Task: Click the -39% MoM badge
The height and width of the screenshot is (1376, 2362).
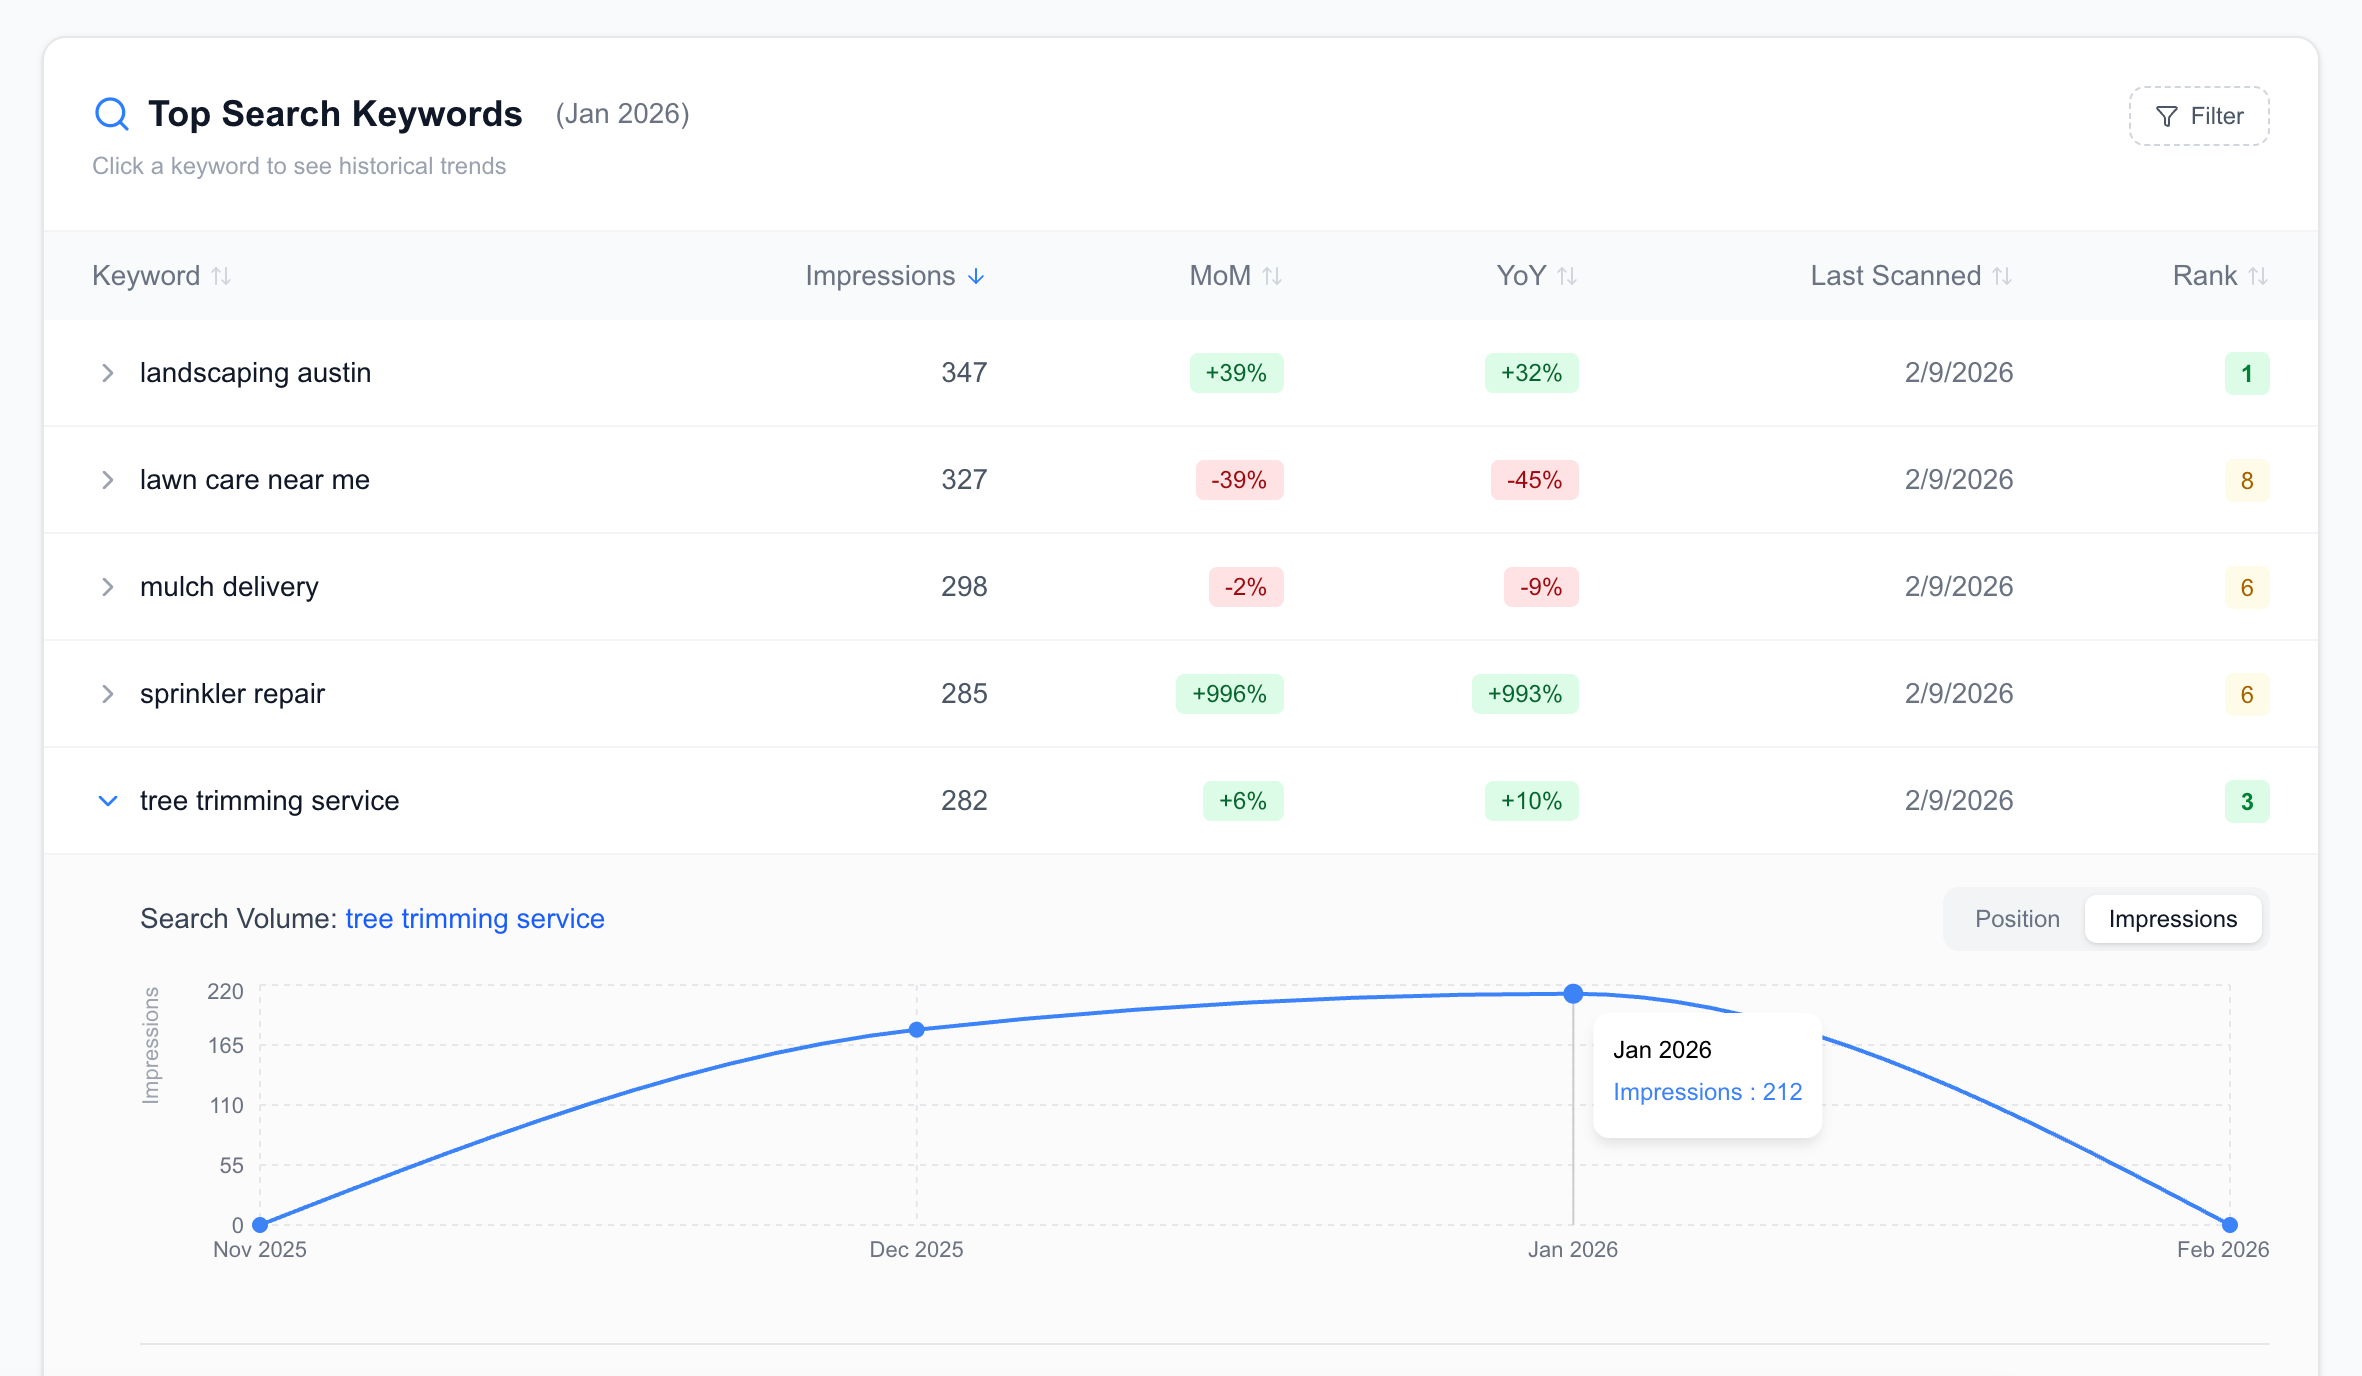Action: [1239, 480]
